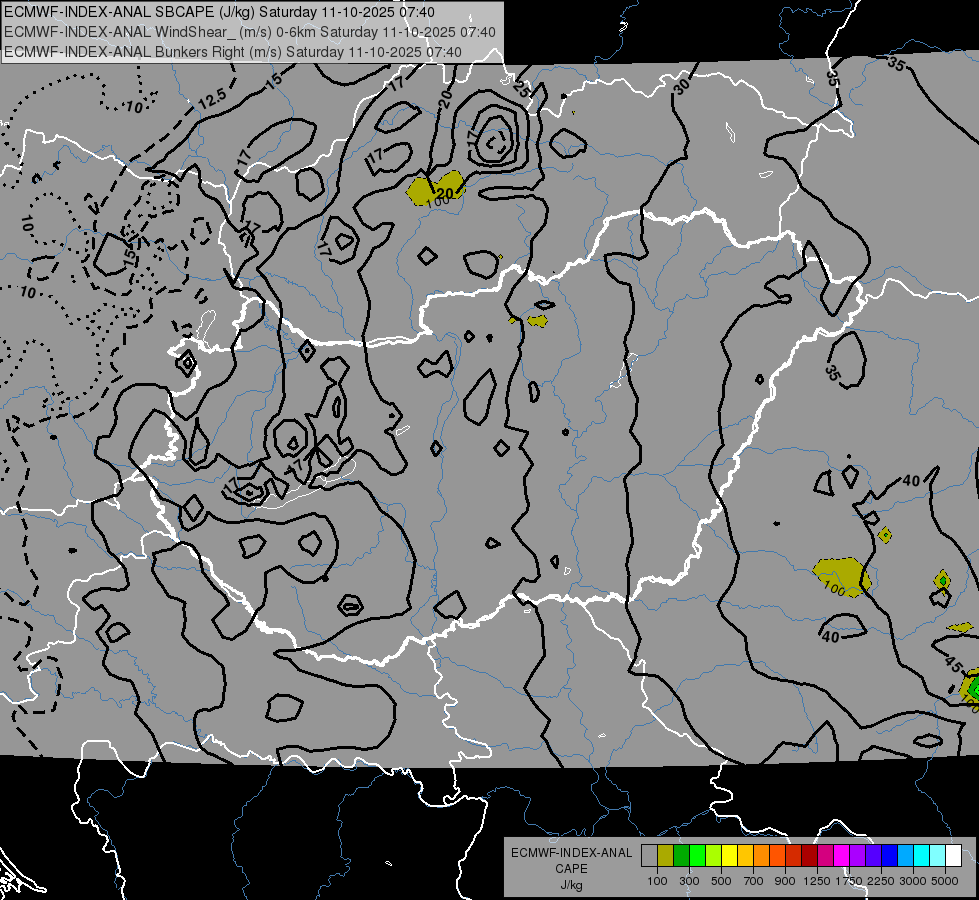
Task: Click the SBCAPE title line in header
Action: tap(220, 12)
